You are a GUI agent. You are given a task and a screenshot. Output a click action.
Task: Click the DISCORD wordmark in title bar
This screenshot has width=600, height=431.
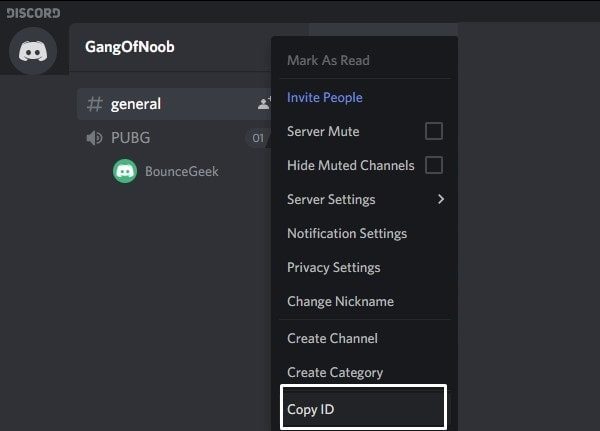tap(33, 13)
